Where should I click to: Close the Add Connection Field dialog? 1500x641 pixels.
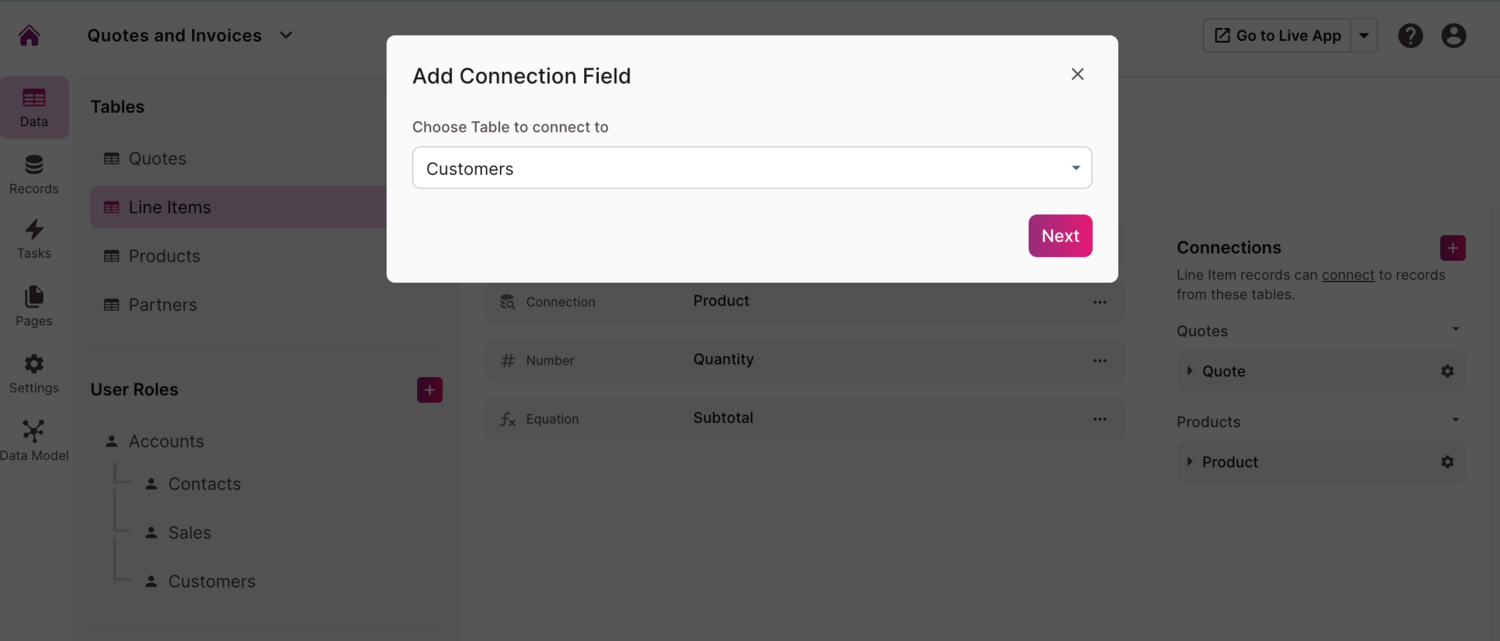[x=1077, y=74]
